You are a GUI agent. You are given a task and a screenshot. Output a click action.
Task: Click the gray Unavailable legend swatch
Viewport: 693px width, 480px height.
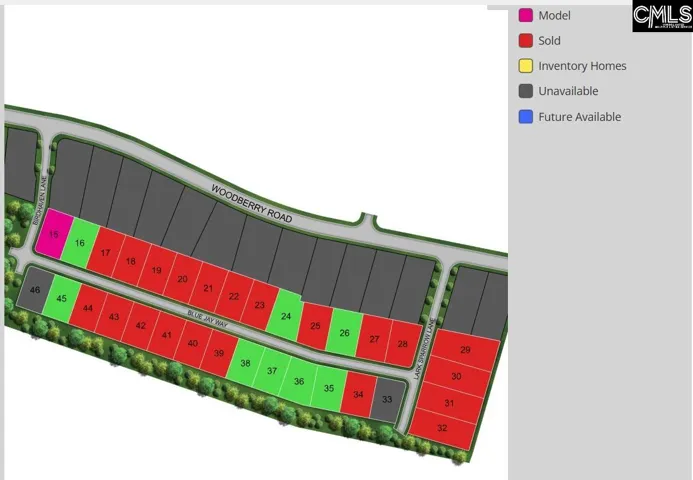click(x=525, y=91)
